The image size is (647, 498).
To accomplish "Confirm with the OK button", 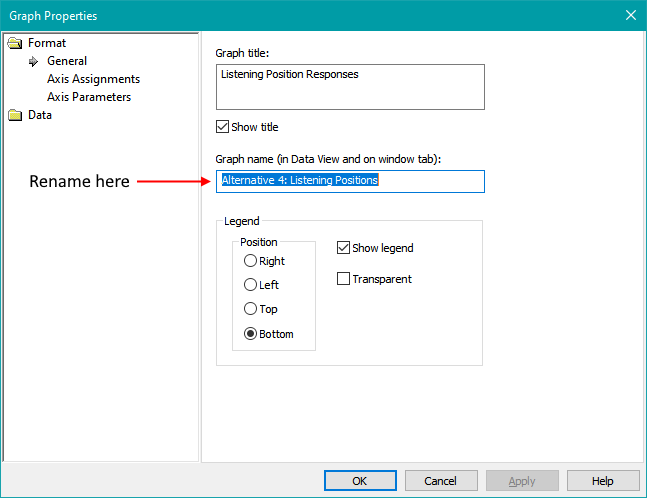I will [x=360, y=481].
